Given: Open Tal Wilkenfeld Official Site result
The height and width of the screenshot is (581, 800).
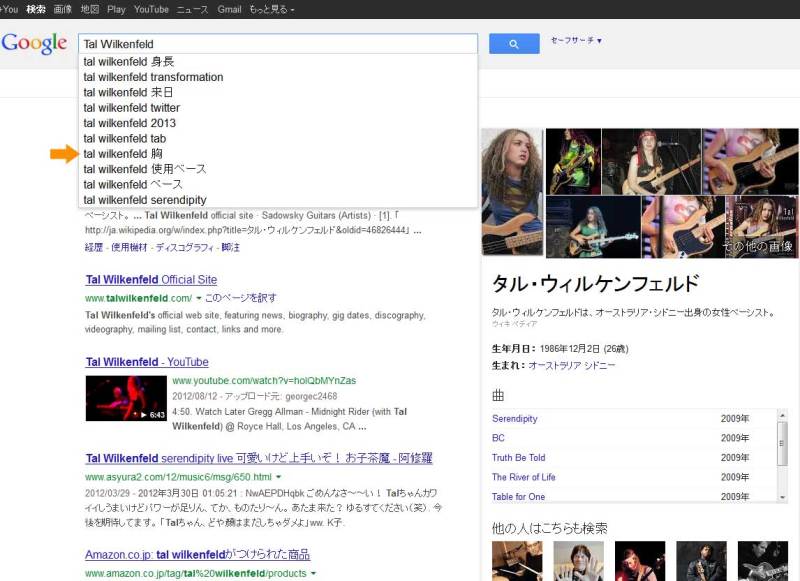Looking at the screenshot, I should [151, 280].
